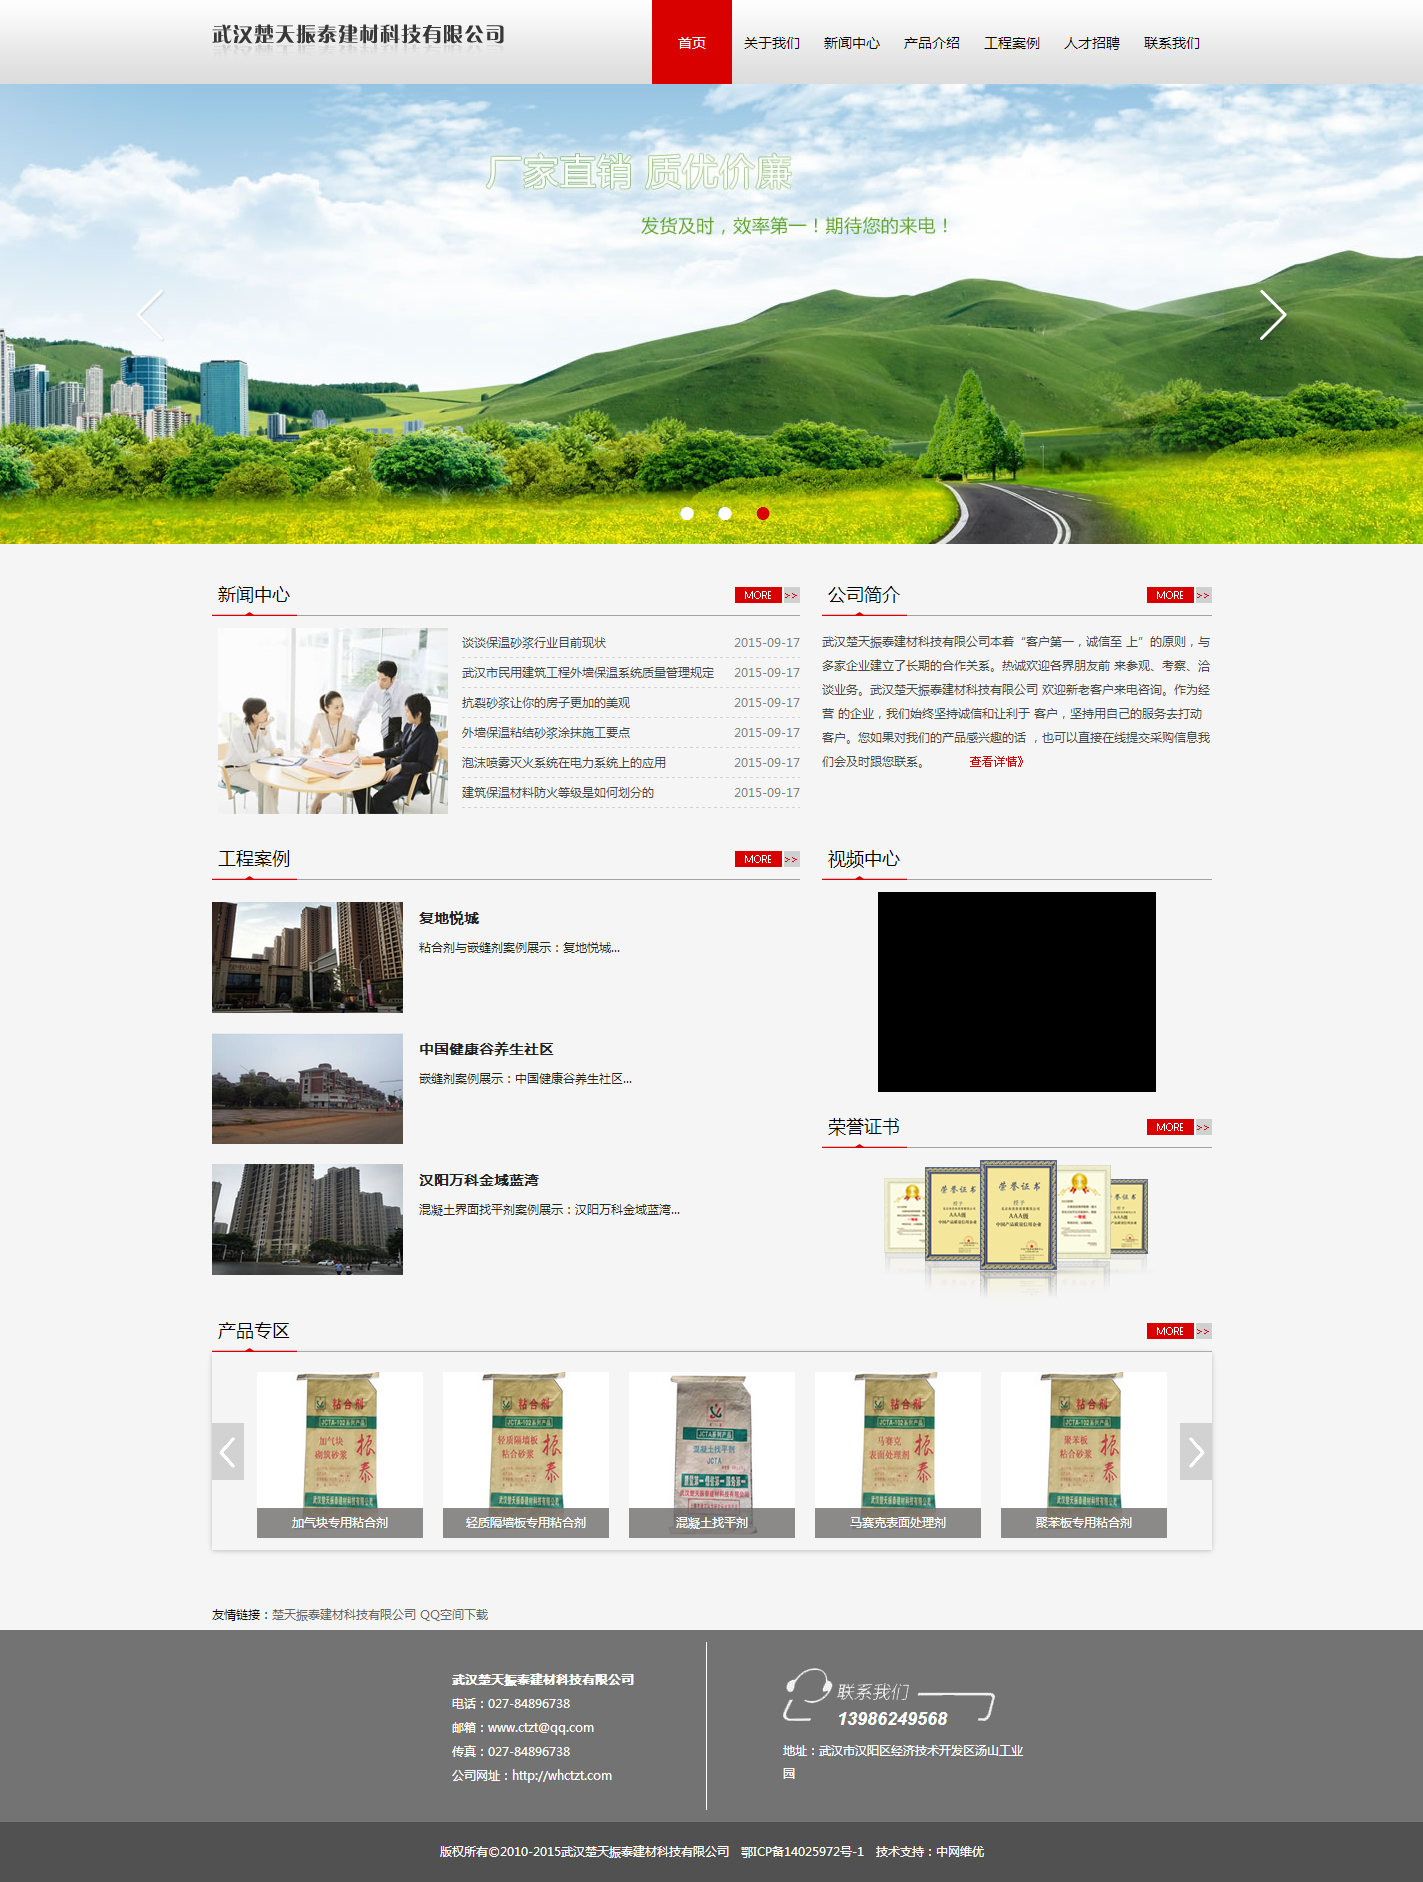Select the red third banner dot
Viewport: 1423px width, 1882px height.
[763, 513]
